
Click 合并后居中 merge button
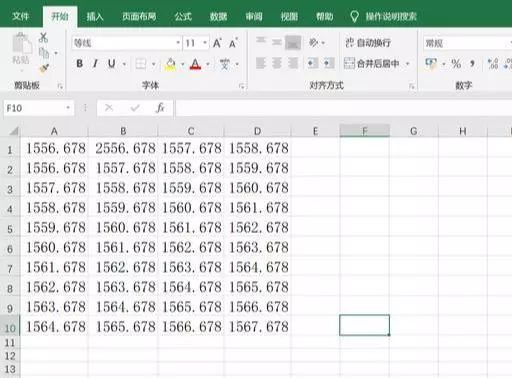pyautogui.click(x=372, y=63)
